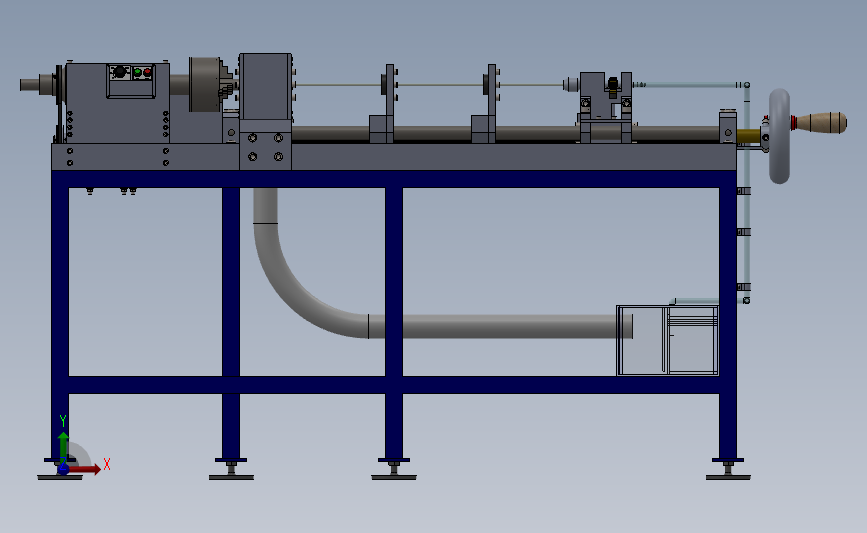Select the tall enclosure box beside the chuck

point(265,87)
